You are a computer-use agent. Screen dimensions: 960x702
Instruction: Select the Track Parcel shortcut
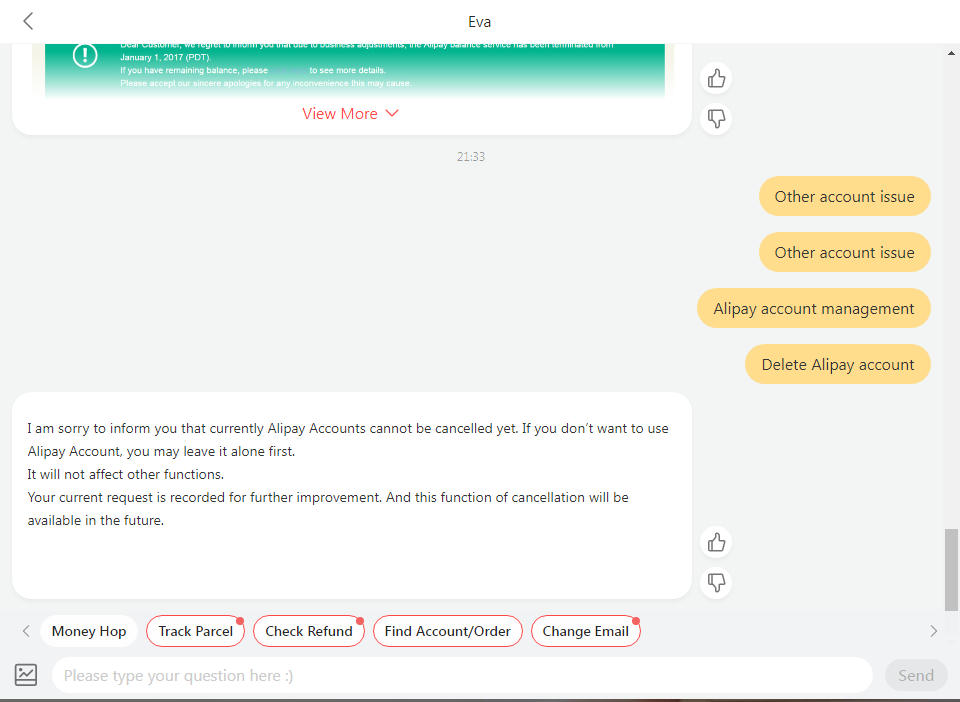click(195, 631)
